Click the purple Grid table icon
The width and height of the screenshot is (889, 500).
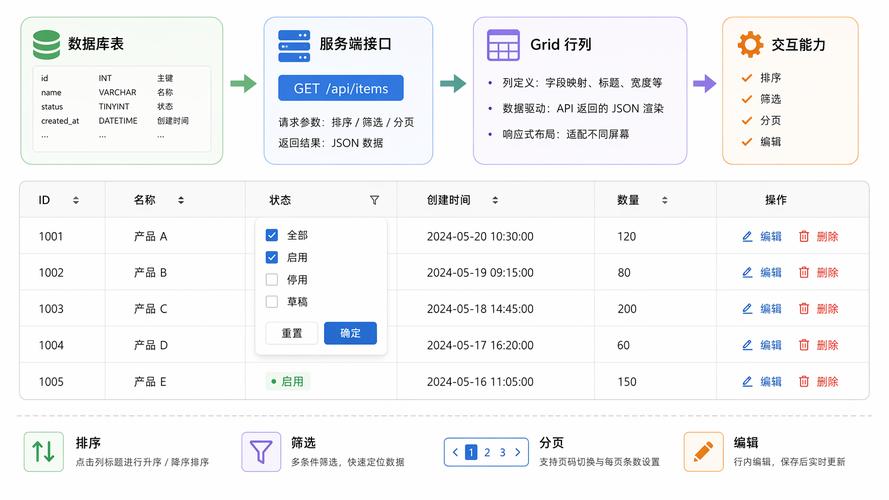click(x=503, y=45)
